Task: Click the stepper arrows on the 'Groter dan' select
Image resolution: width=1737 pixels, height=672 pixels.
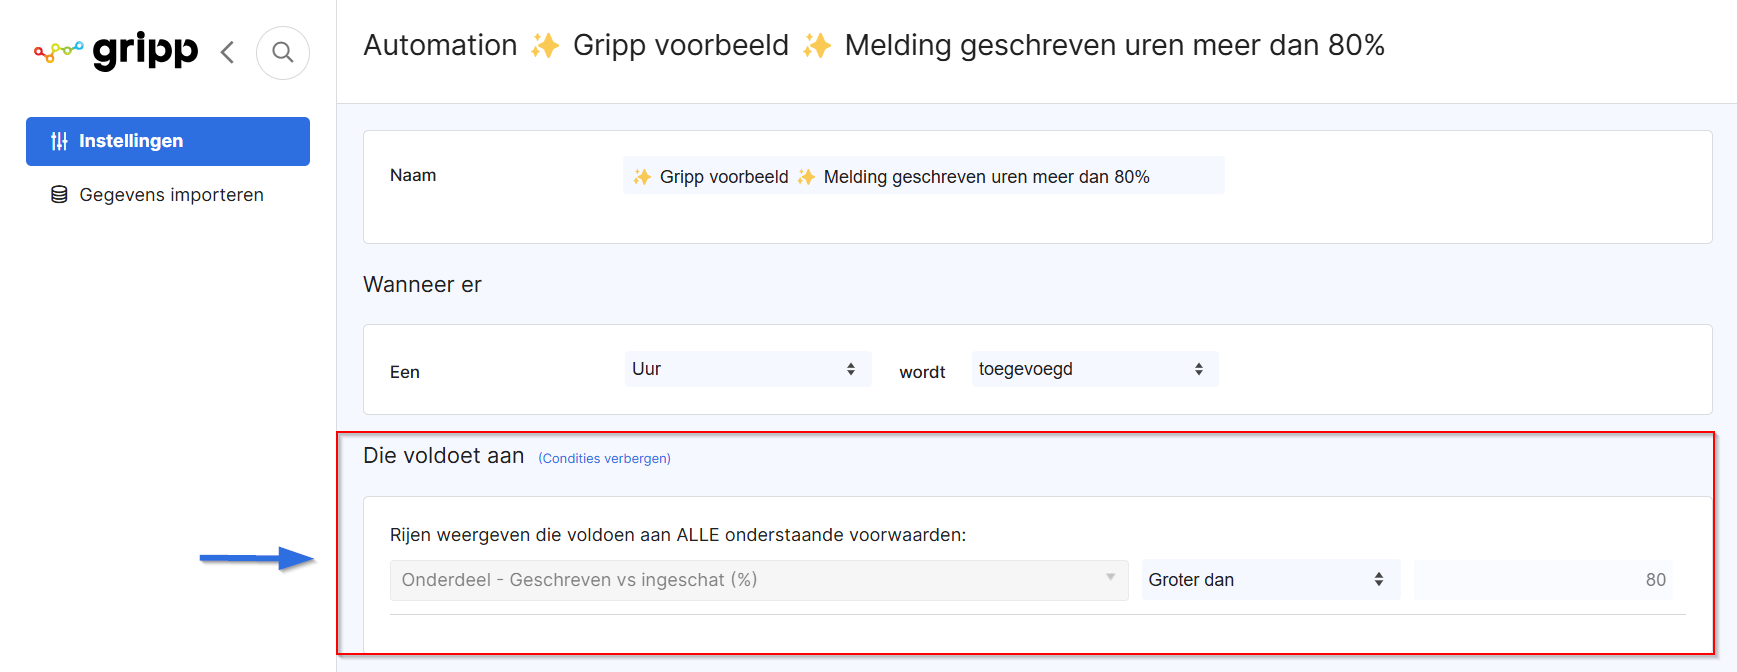Action: (x=1379, y=580)
